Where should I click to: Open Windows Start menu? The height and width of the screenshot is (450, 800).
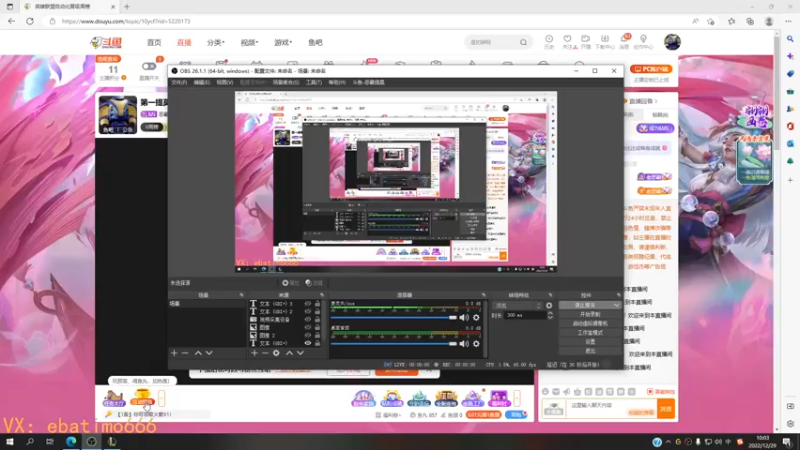[10, 441]
